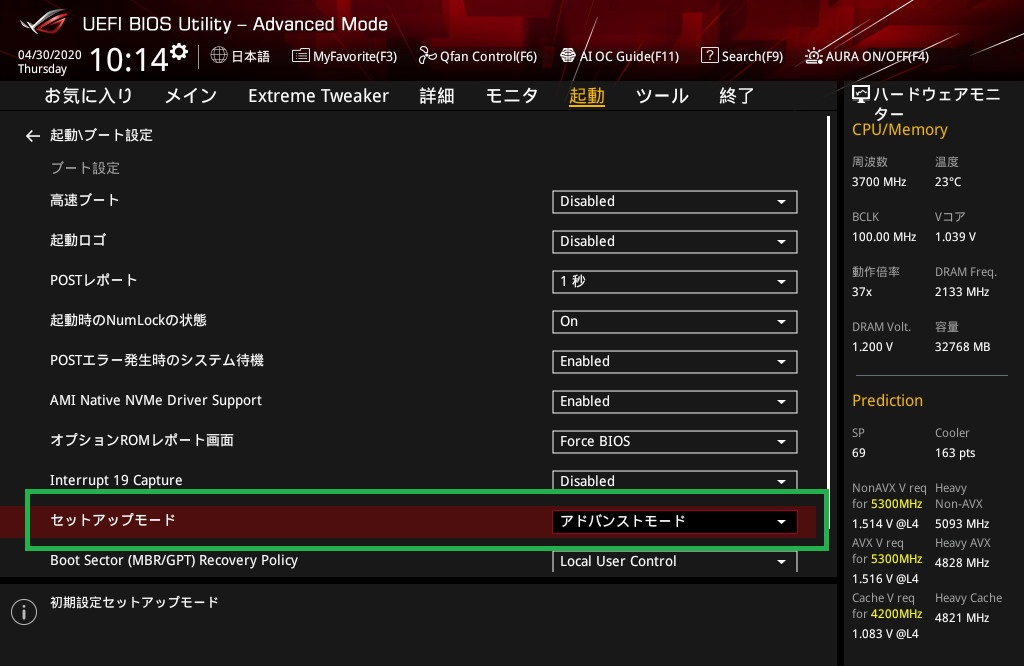Viewport: 1024px width, 666px height.
Task: Click the language globe icon
Action: click(x=219, y=56)
